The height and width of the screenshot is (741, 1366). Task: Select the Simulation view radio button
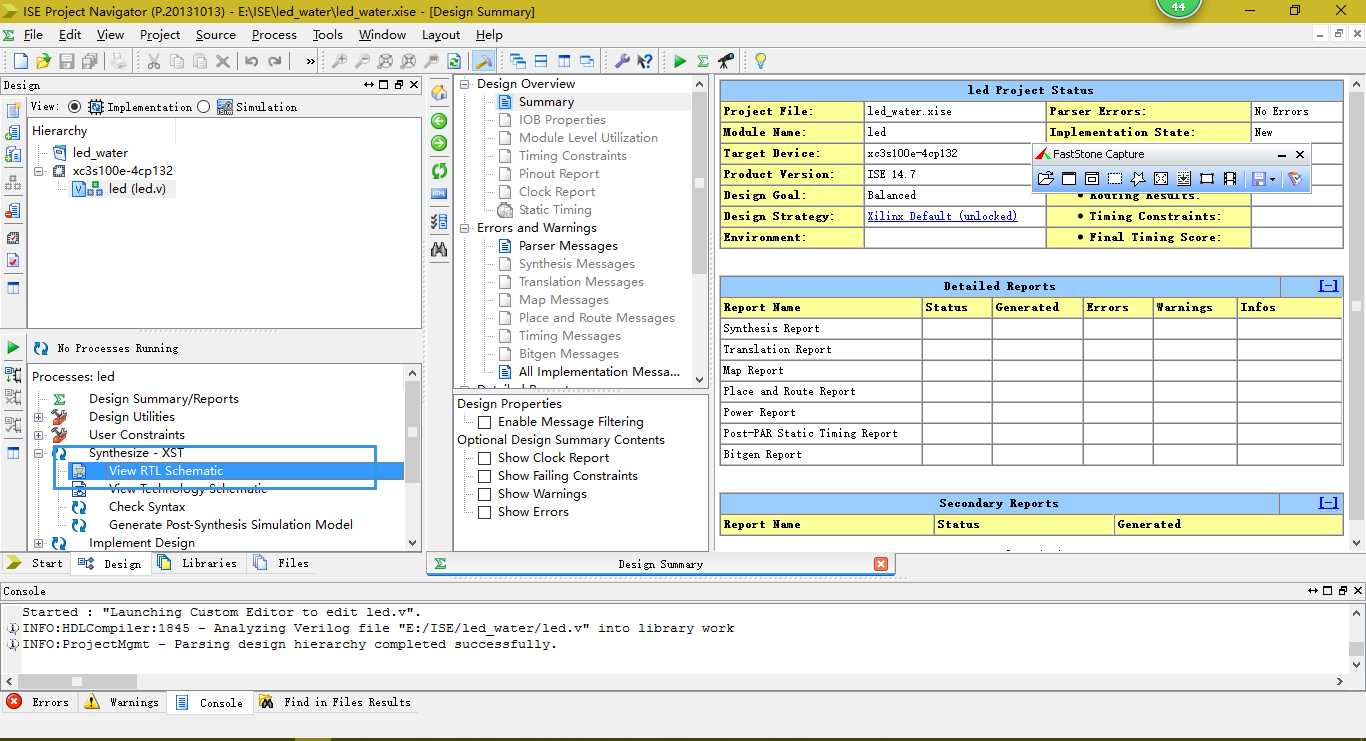(204, 107)
